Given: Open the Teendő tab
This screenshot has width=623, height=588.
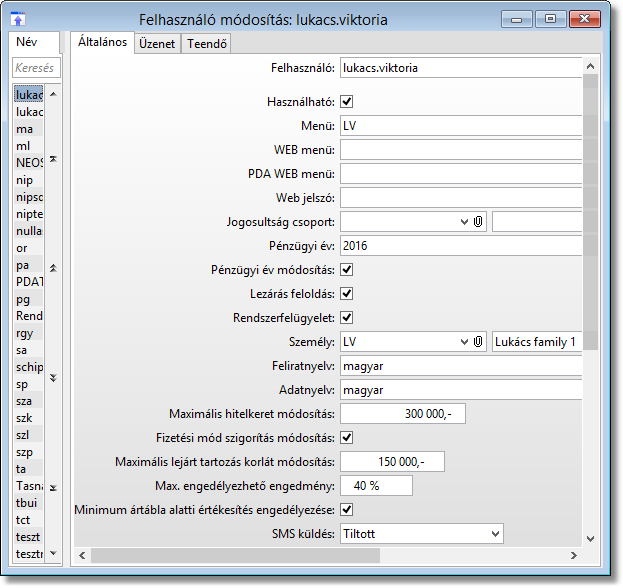Looking at the screenshot, I should coord(207,43).
